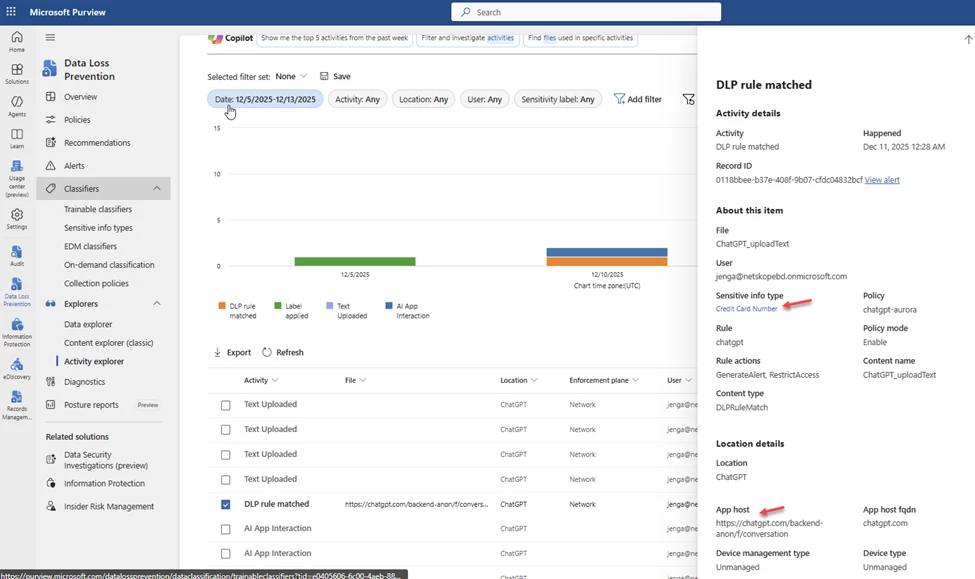
Task: Collapse the Classifiers section chevron
Action: pyautogui.click(x=157, y=188)
